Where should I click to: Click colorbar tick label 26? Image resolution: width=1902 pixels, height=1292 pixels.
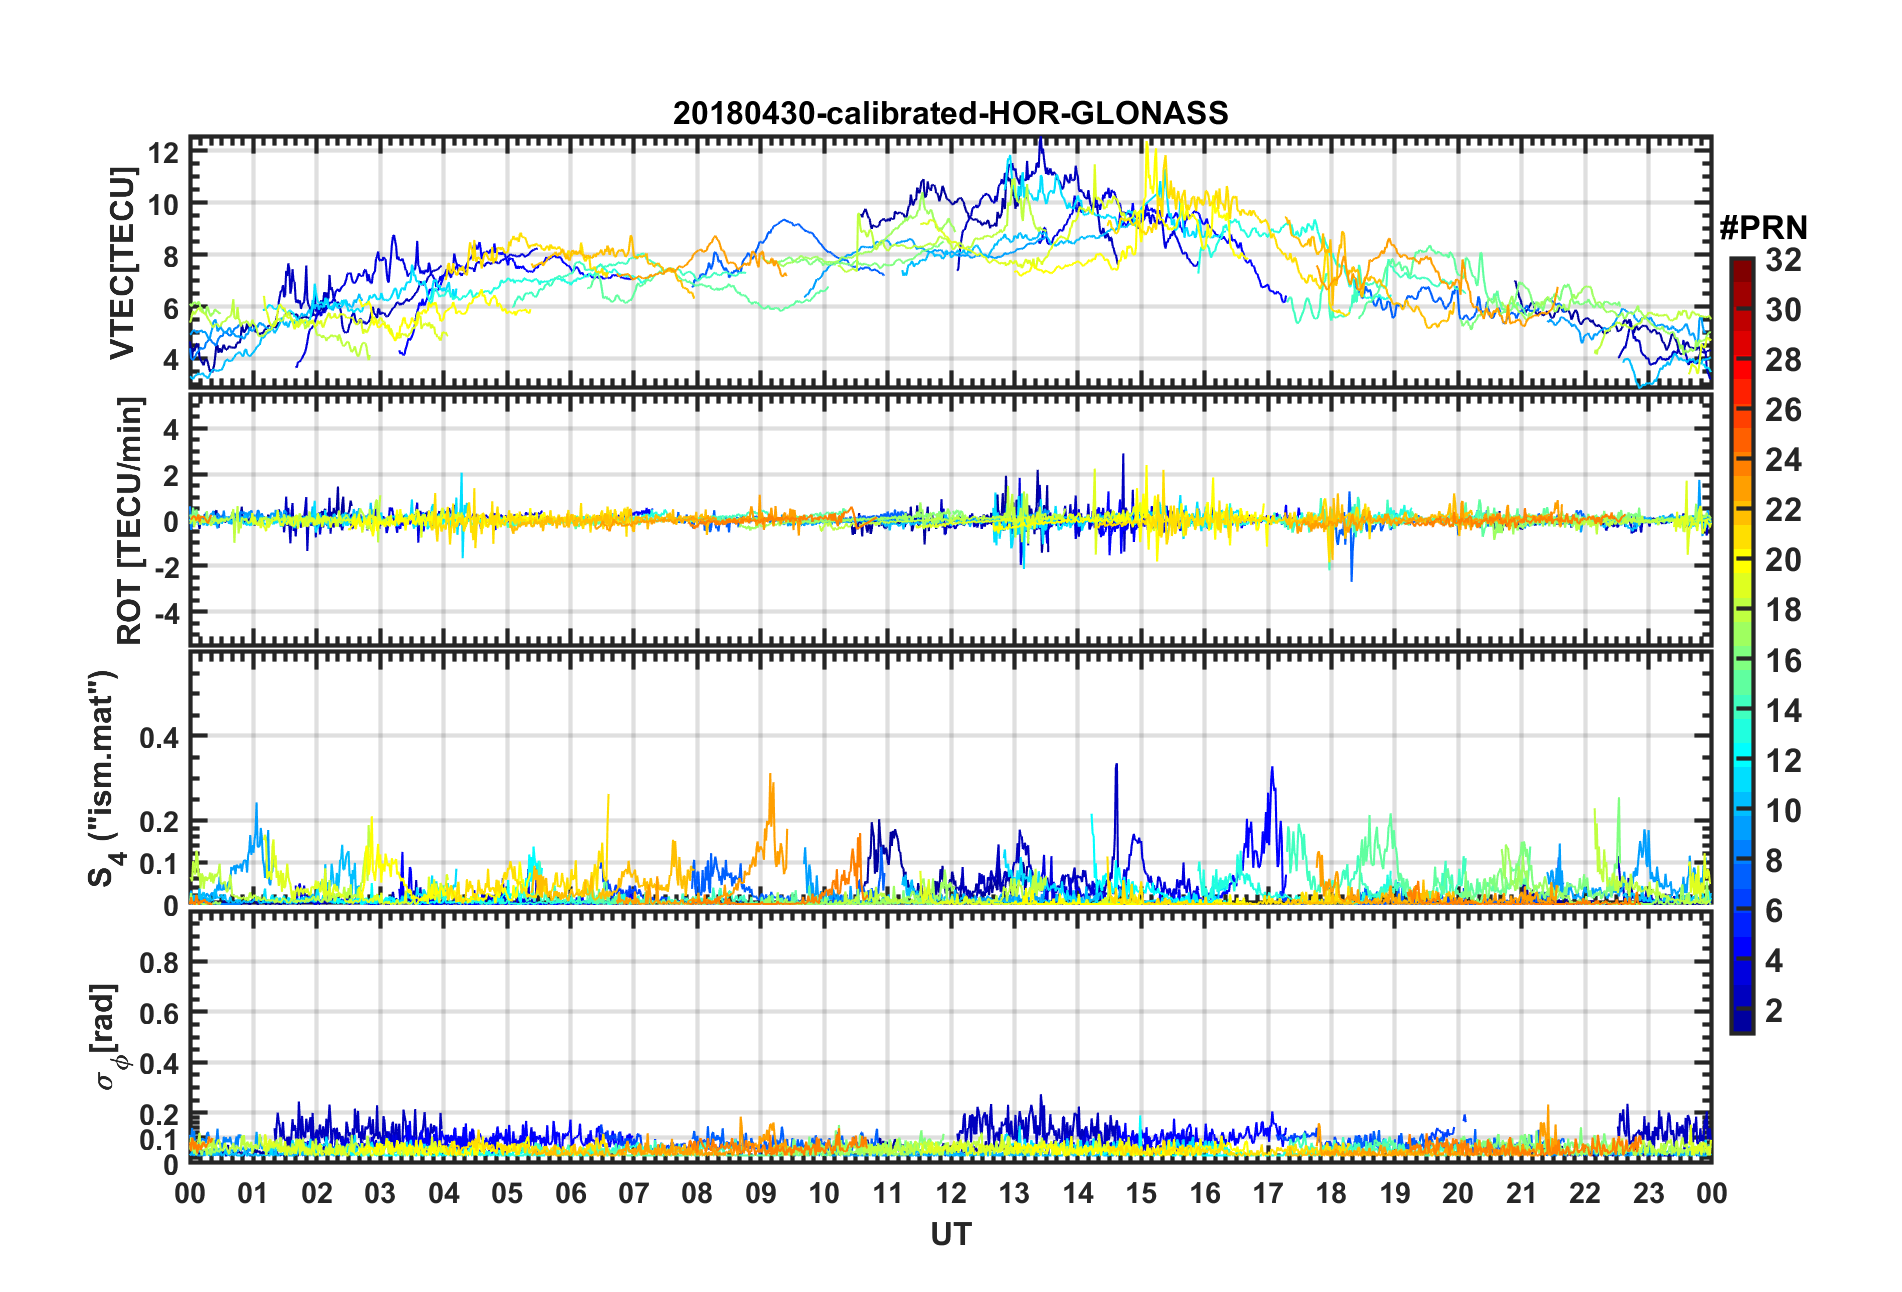point(1783,410)
